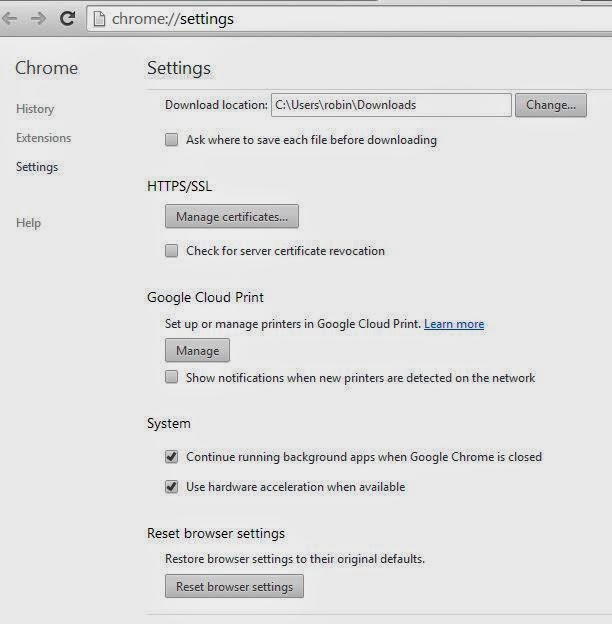
Task: Click the forward navigation arrow
Action: click(39, 18)
